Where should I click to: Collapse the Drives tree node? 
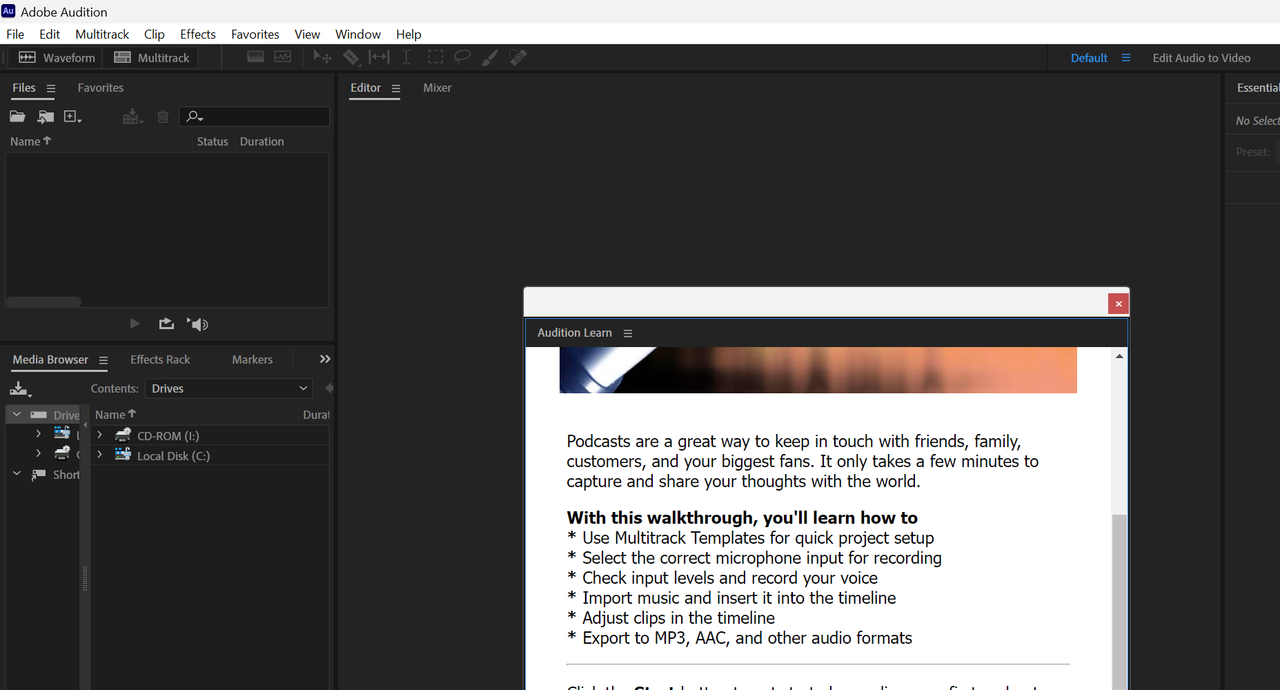(x=16, y=415)
